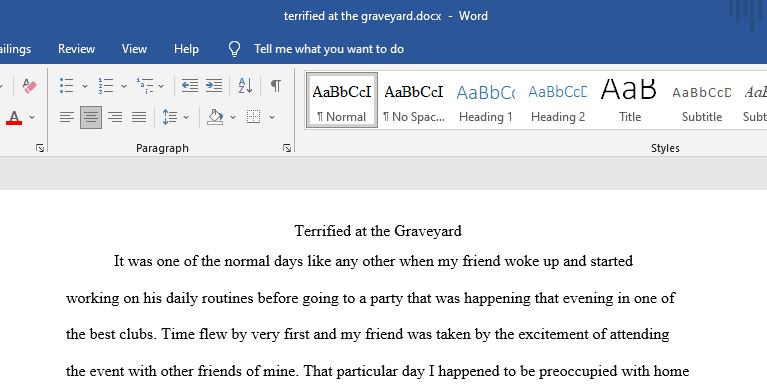Click the Clear All Formatting eraser icon

(x=29, y=86)
